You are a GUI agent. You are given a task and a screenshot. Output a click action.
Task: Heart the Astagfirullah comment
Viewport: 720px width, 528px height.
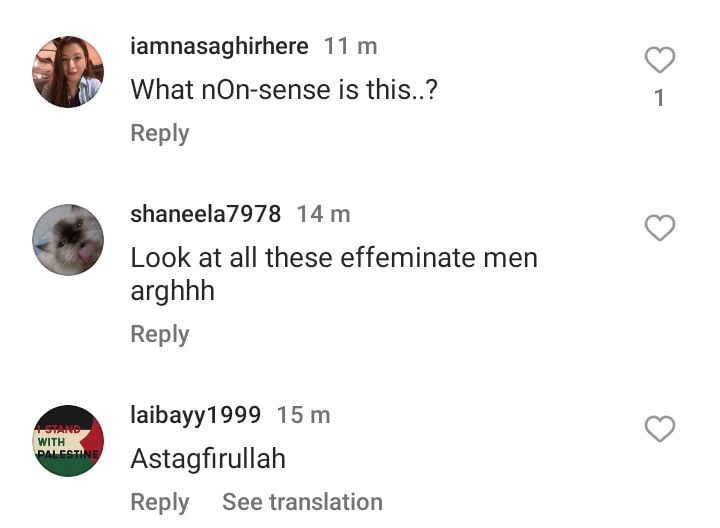[x=659, y=430]
